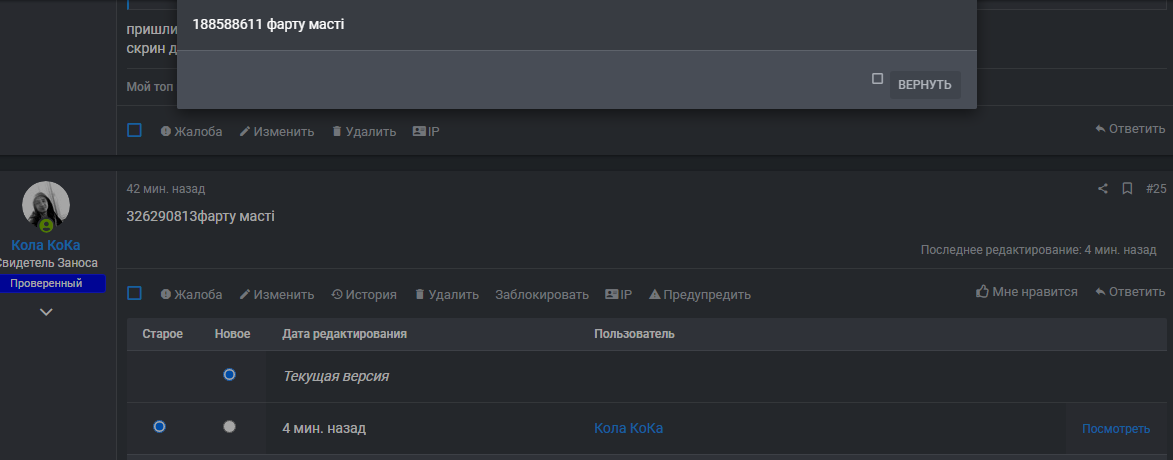This screenshot has width=1173, height=460.
Task: Report the upper post via Жалоба
Action: click(x=191, y=131)
